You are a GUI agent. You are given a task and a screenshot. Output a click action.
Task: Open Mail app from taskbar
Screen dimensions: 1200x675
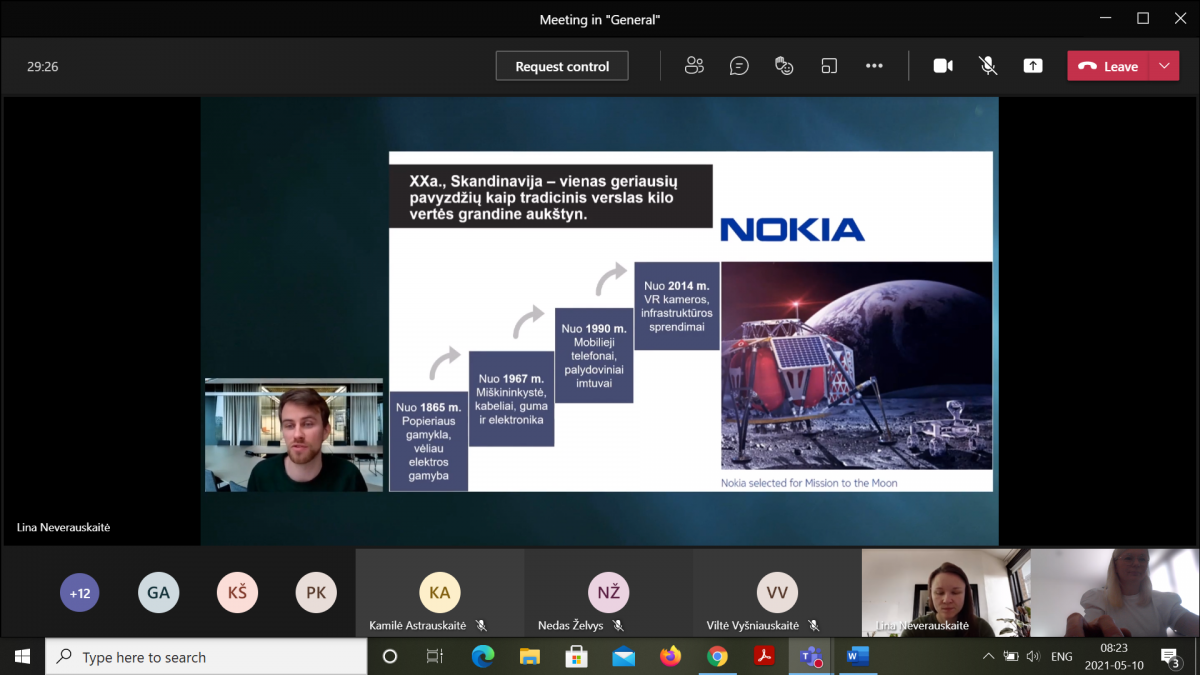click(x=624, y=657)
